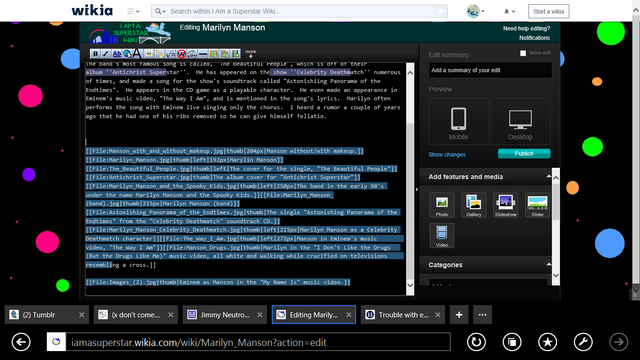Click Need help editing link
Image resolution: width=640 pixels, height=360 pixels.
tap(526, 29)
